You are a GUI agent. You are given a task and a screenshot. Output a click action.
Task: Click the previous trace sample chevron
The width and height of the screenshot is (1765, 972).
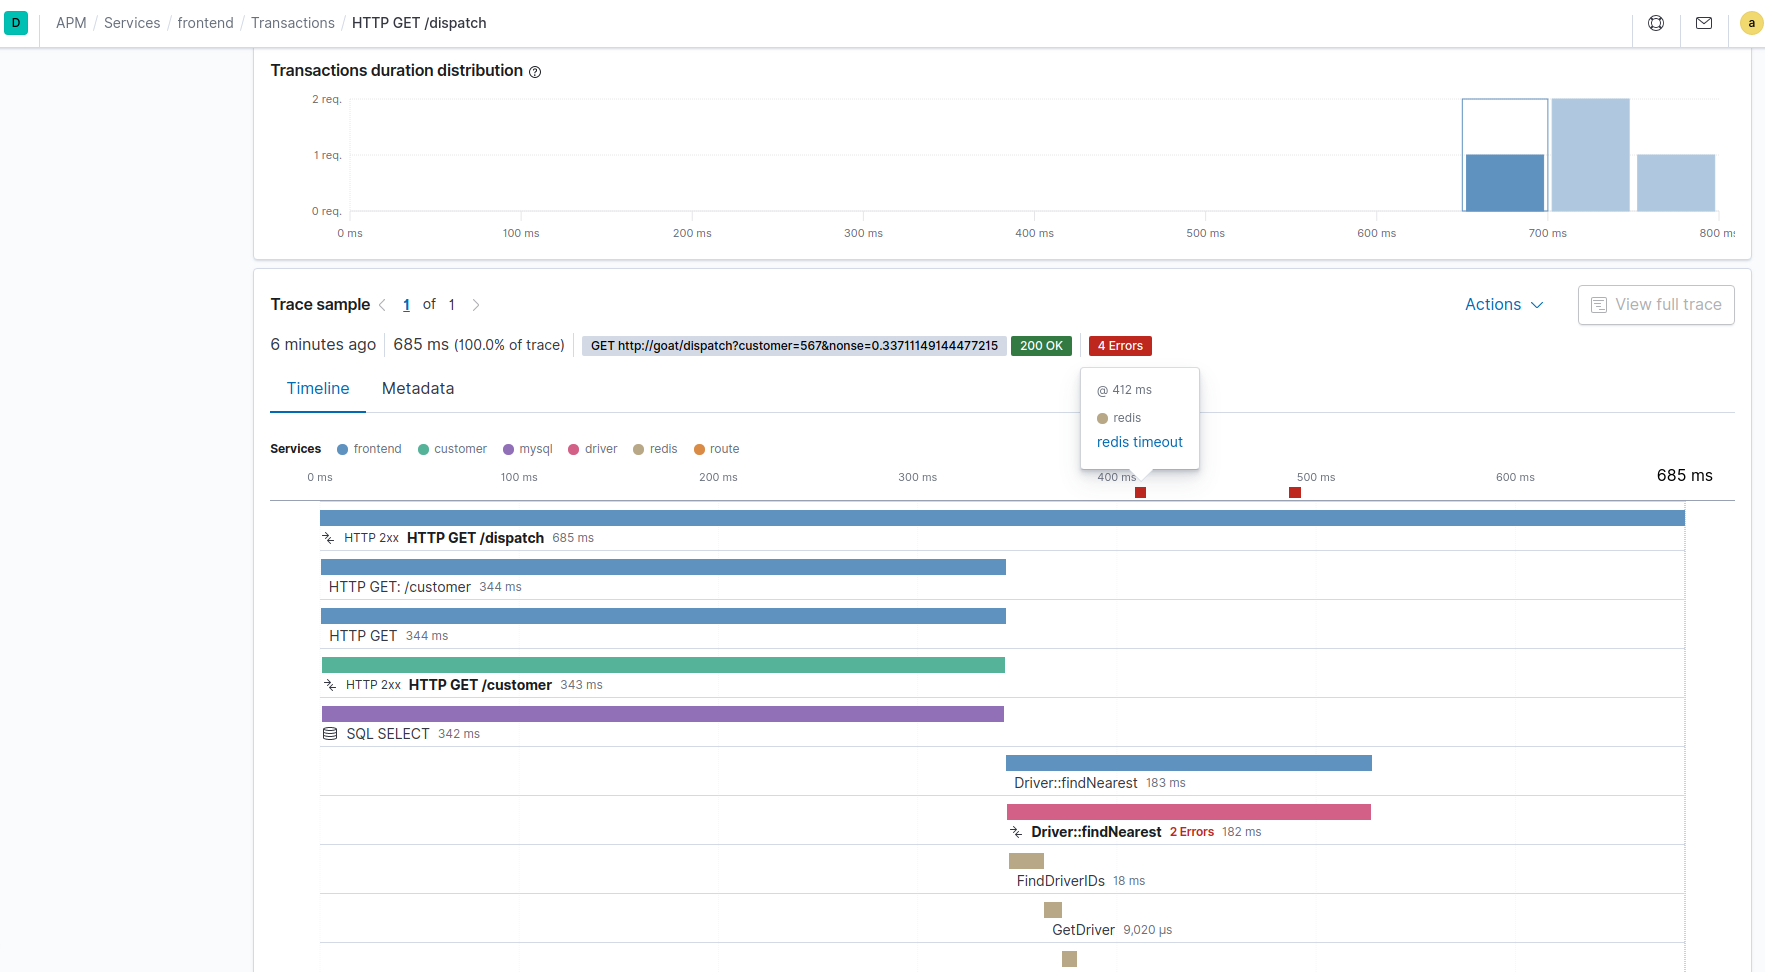pyautogui.click(x=382, y=304)
